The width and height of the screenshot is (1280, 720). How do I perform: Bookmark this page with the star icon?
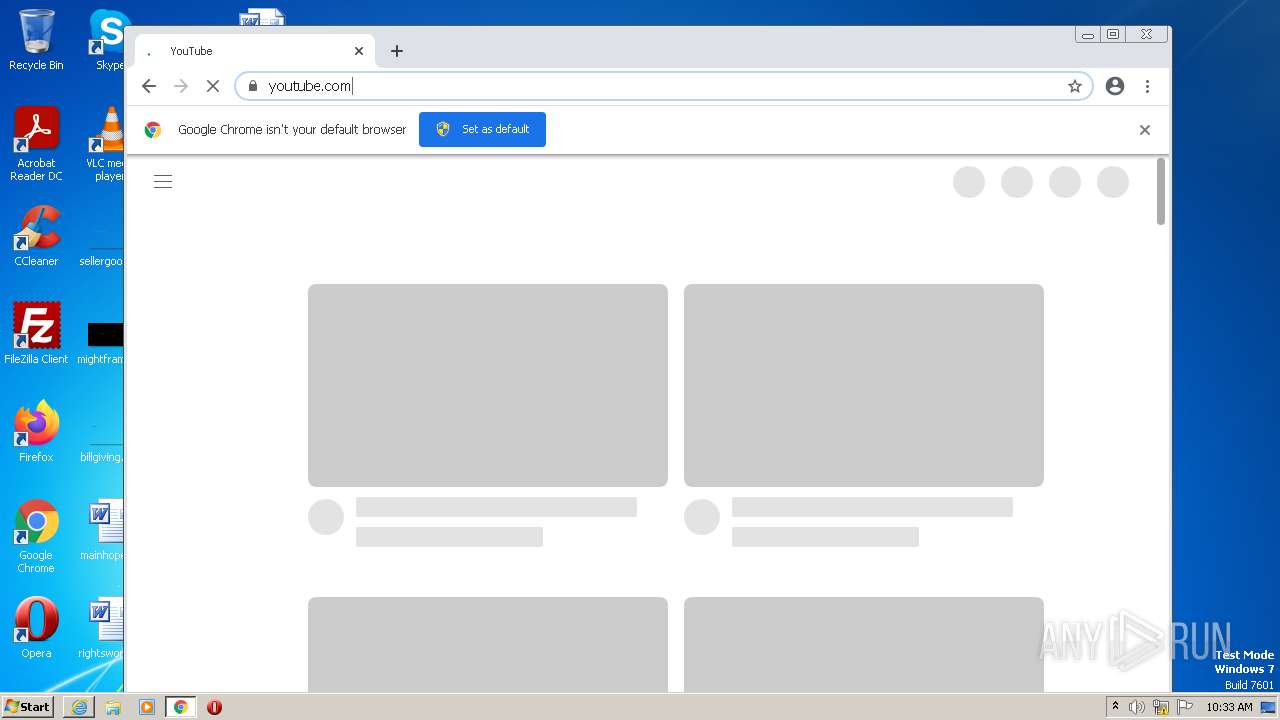point(1075,86)
